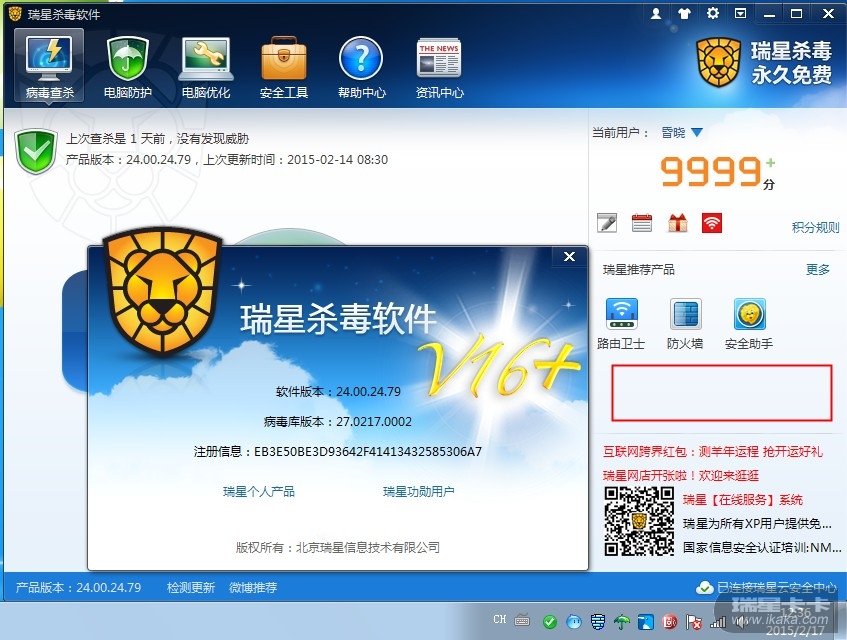
Task: Open the 帮助中心 help center tab
Action: click(x=361, y=68)
